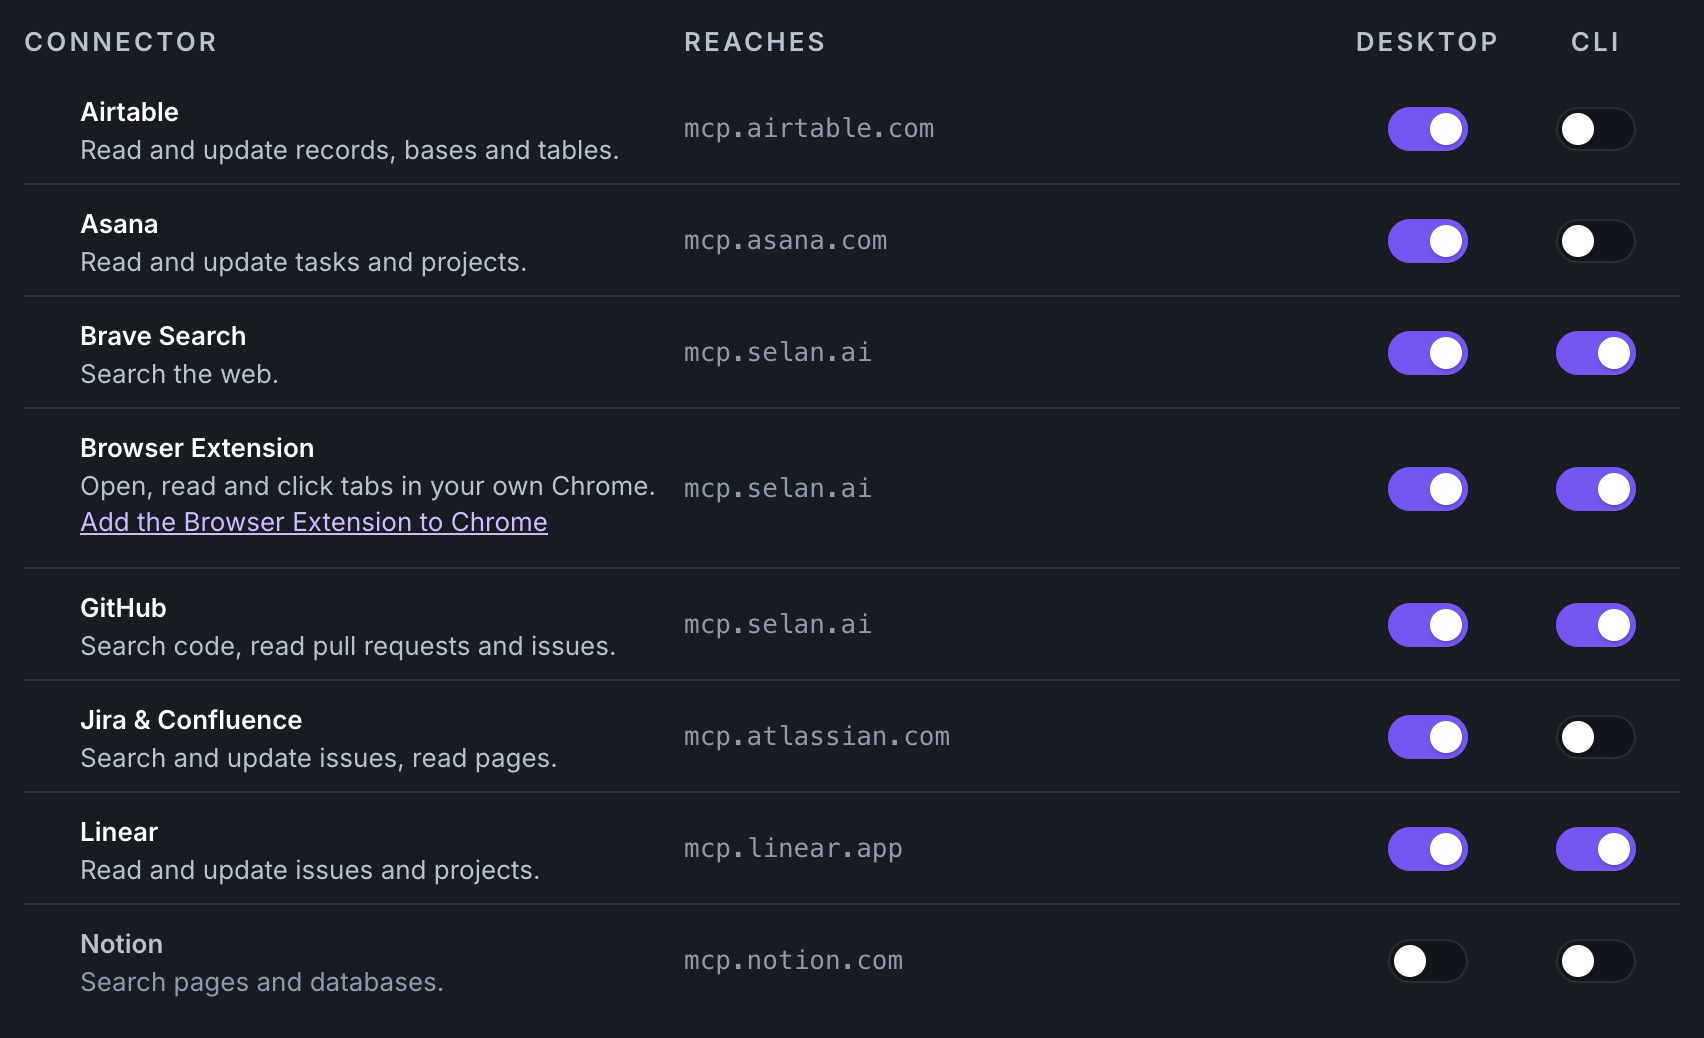
Task: Click 'Search the web.' description
Action: 179,374
